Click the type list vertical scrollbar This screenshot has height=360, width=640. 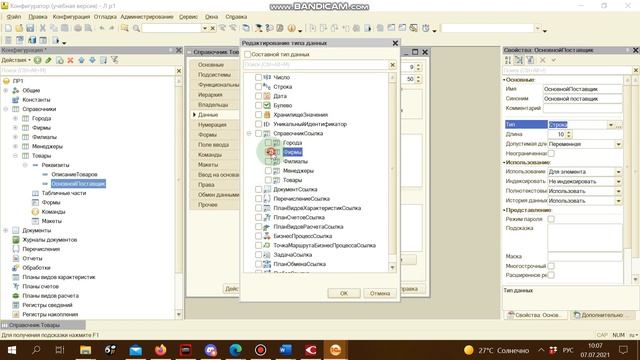[392, 171]
